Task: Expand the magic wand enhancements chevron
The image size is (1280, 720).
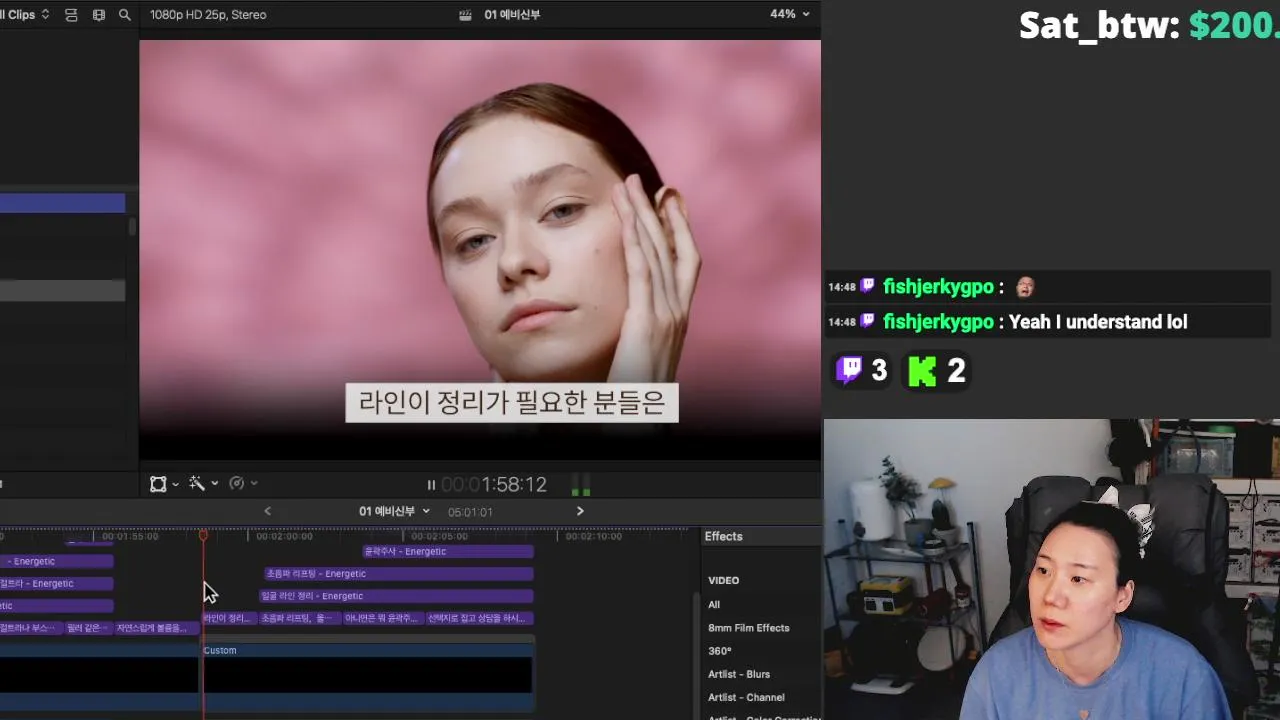Action: click(x=215, y=484)
